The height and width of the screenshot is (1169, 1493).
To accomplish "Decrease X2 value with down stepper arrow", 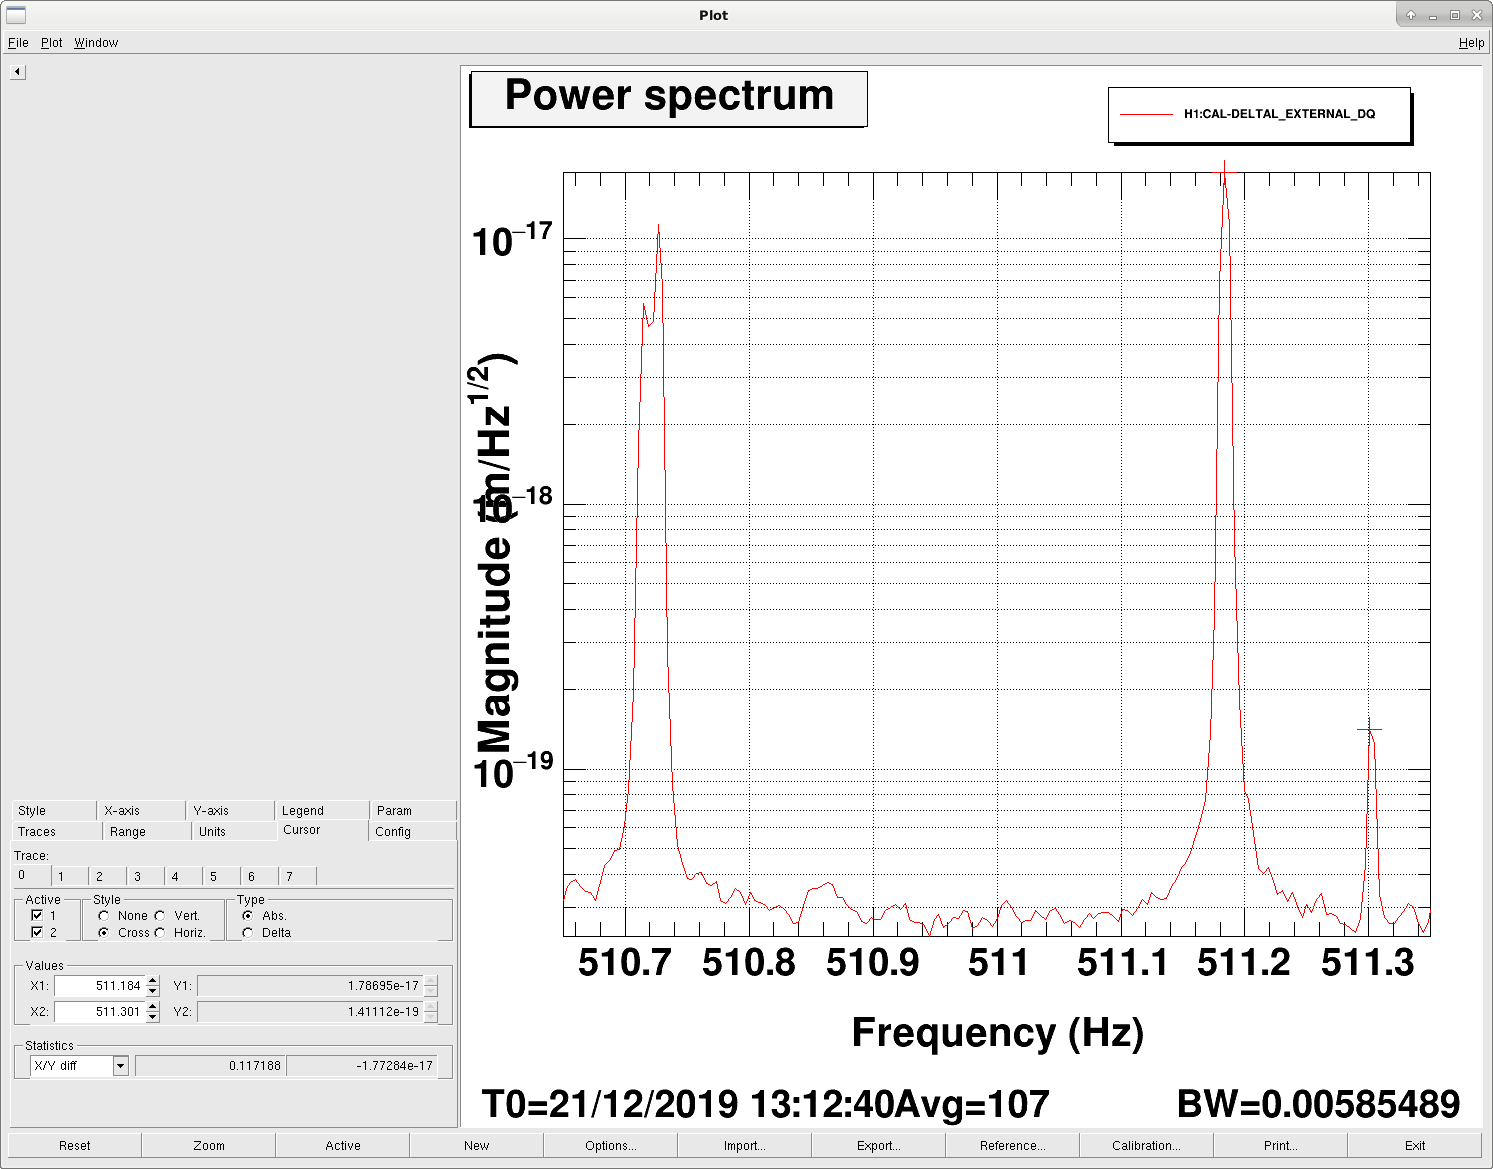I will [x=153, y=1017].
